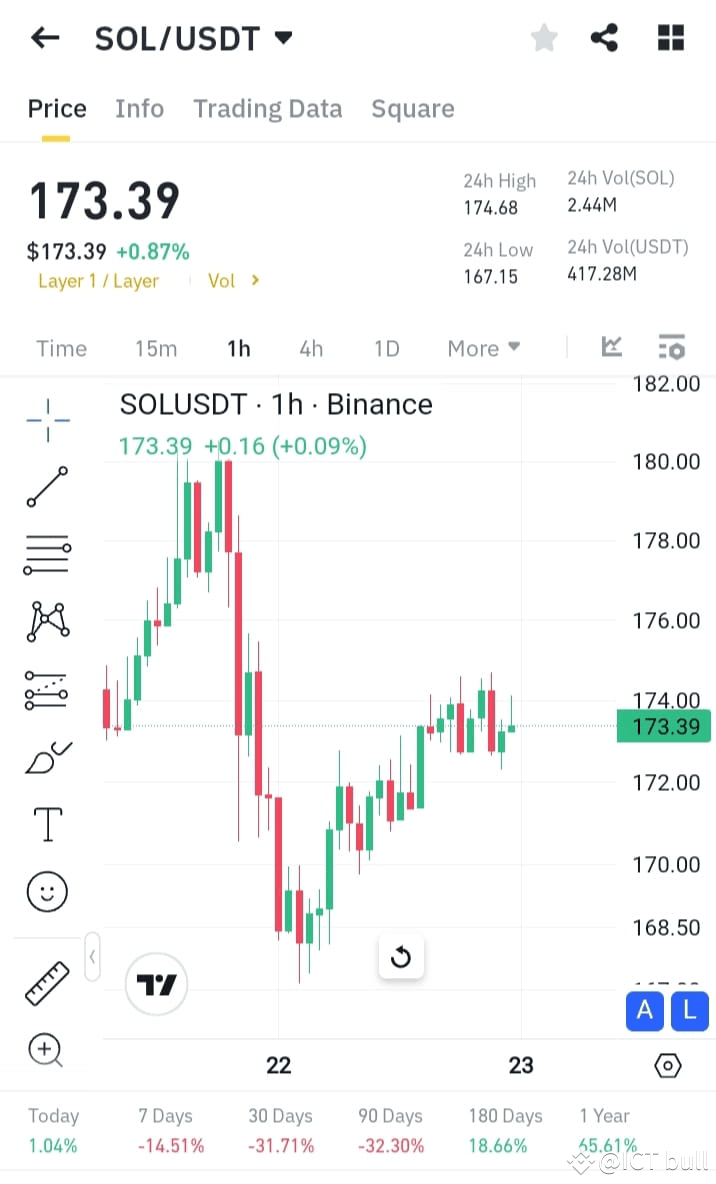Open the Info tab
Image resolution: width=716 pixels, height=1184 pixels.
(139, 108)
